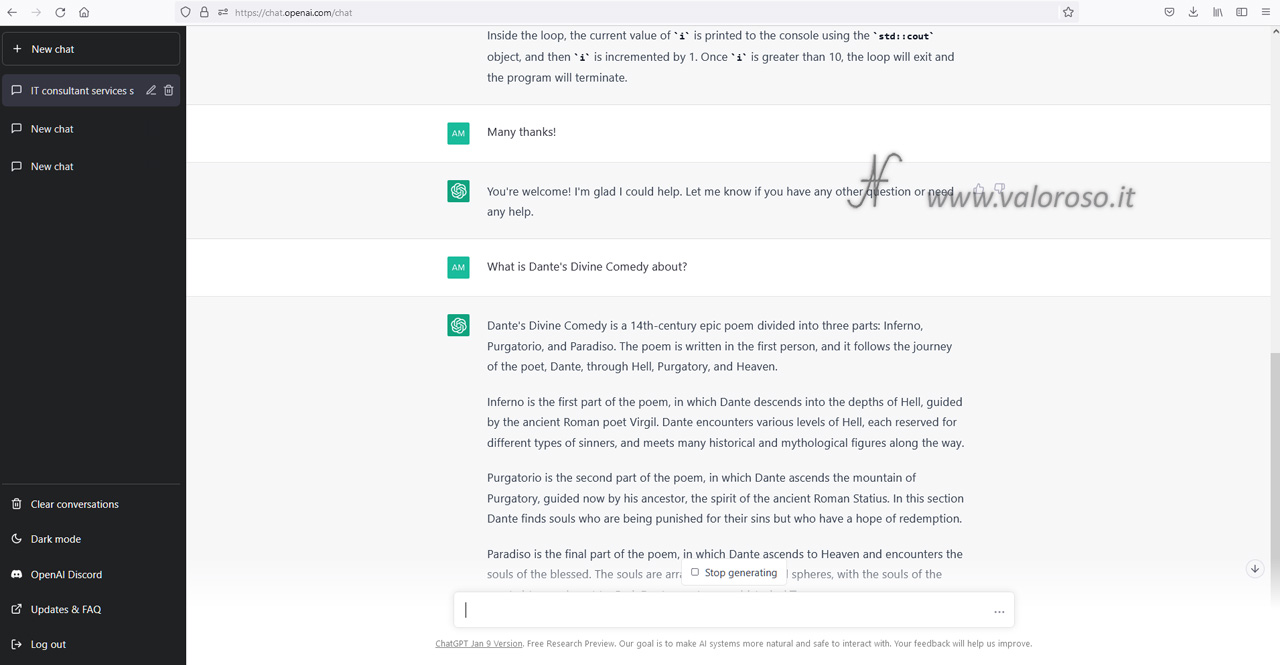1280x665 pixels.
Task: Click the Updates & FAQ link
Action: coord(65,609)
